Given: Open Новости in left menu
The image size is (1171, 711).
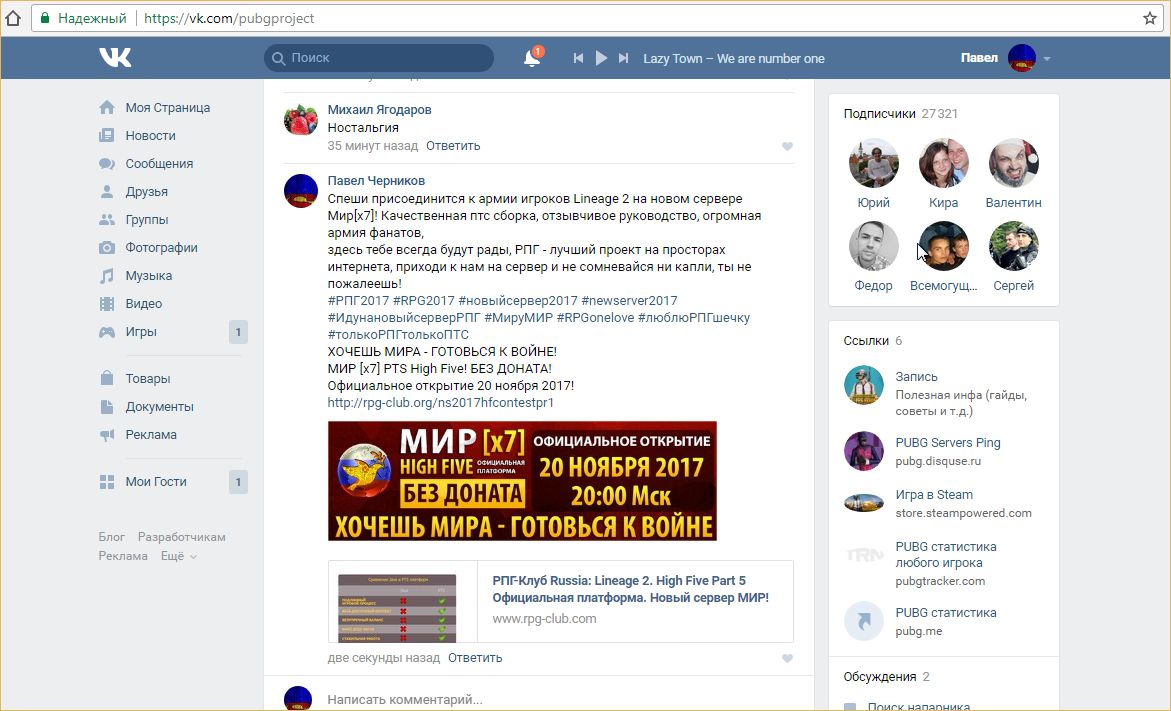Looking at the screenshot, I should [x=150, y=135].
